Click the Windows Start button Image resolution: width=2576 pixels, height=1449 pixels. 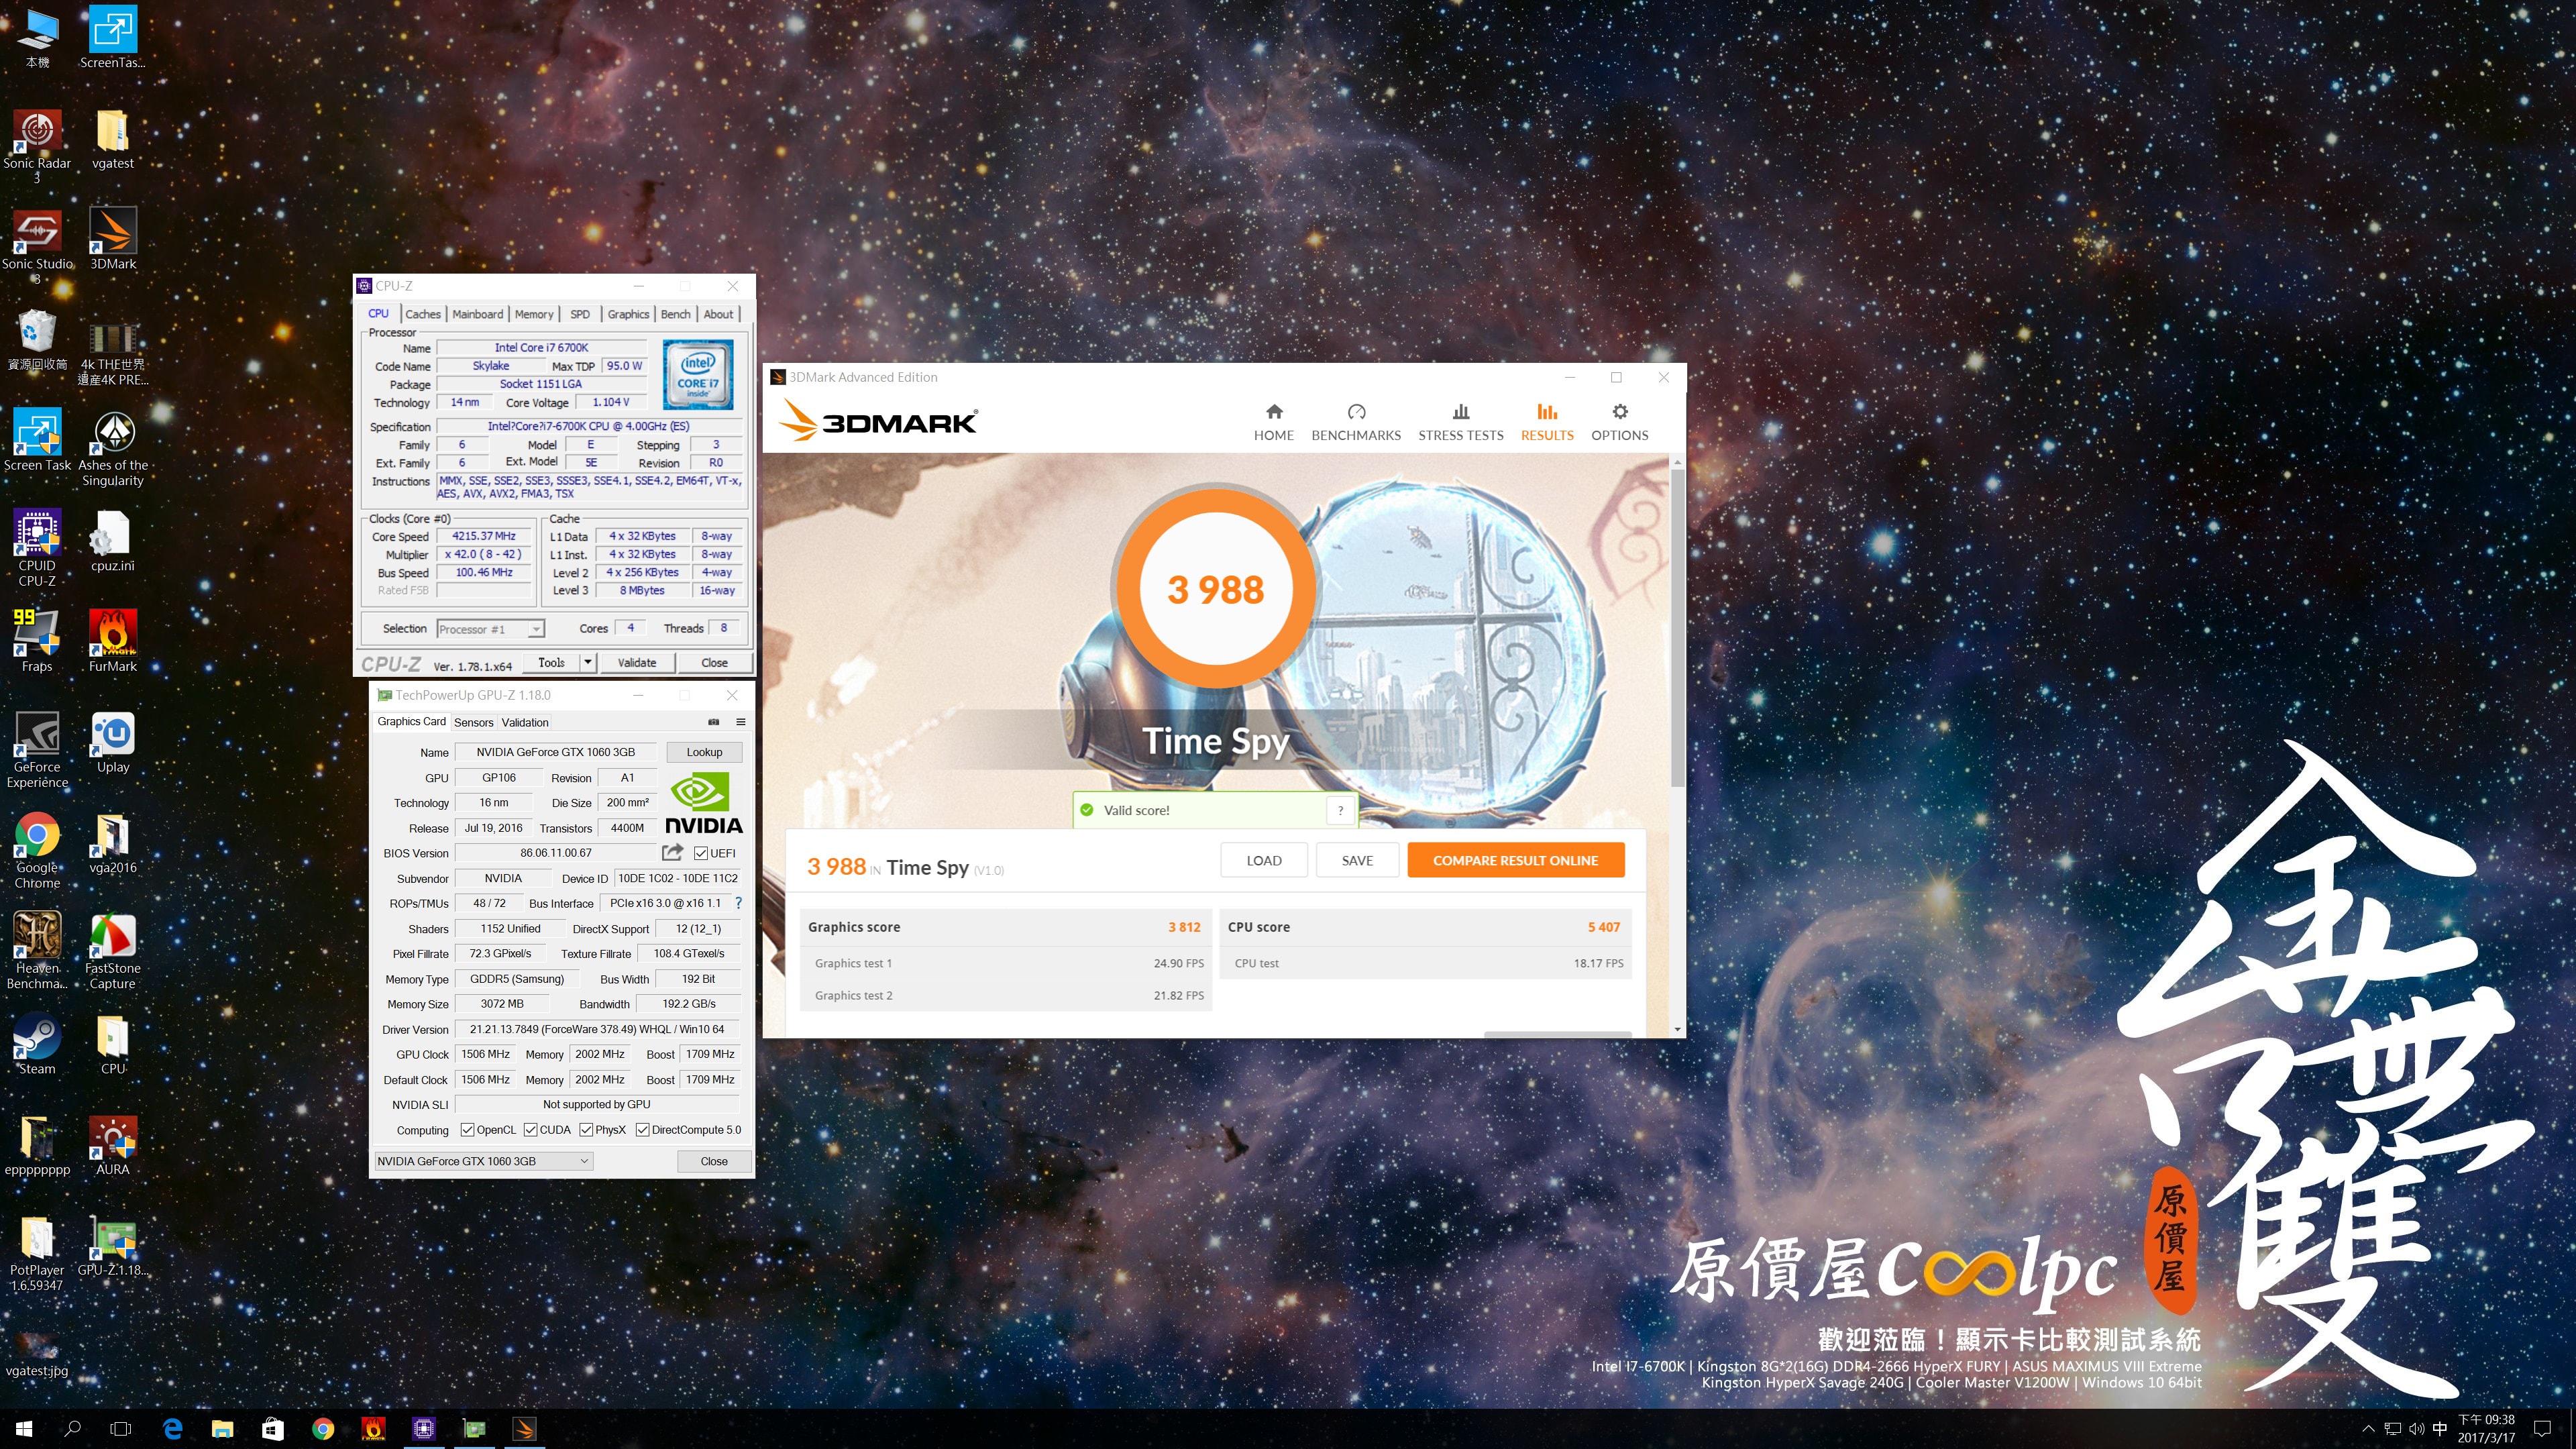tap(24, 1429)
